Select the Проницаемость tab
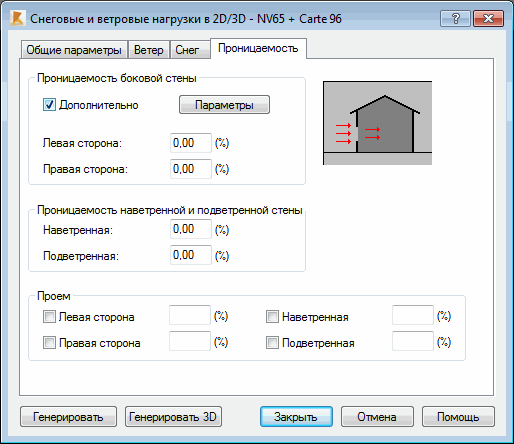 (258, 48)
